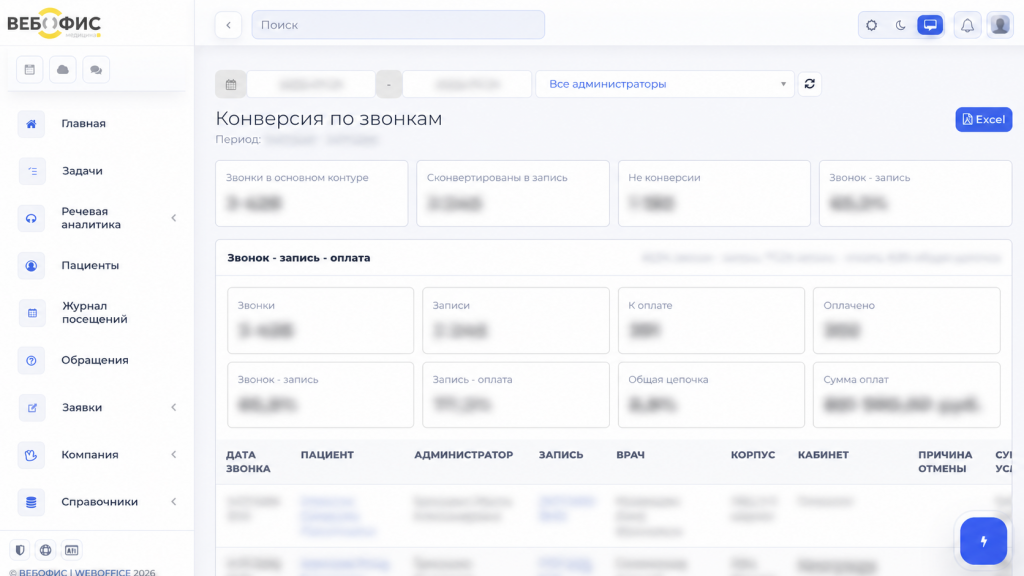The width and height of the screenshot is (1024, 576).
Task: Click the Компания icon
Action: (31, 455)
